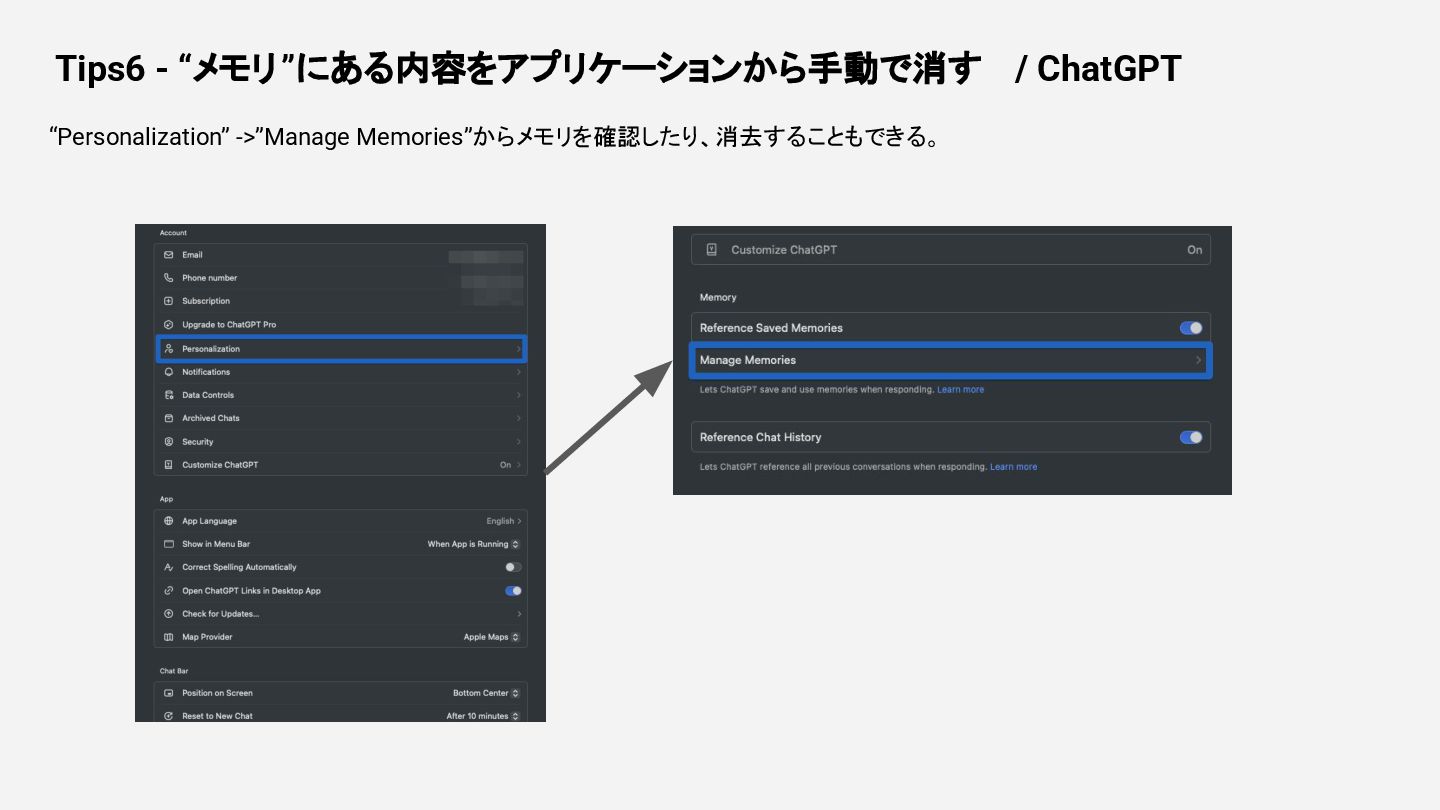Click the Archived Chats box icon

point(169,418)
